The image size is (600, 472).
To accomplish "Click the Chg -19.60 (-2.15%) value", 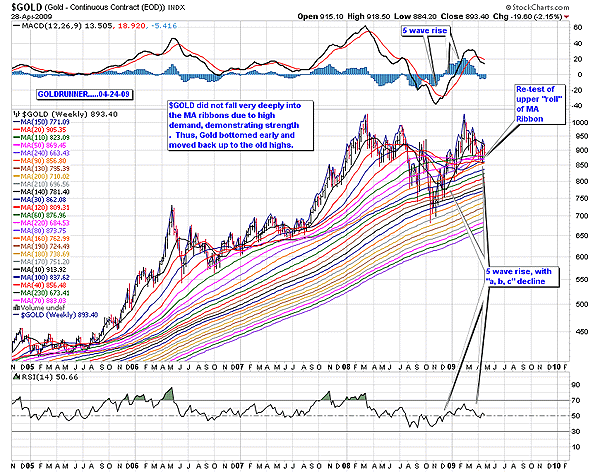I will [527, 16].
